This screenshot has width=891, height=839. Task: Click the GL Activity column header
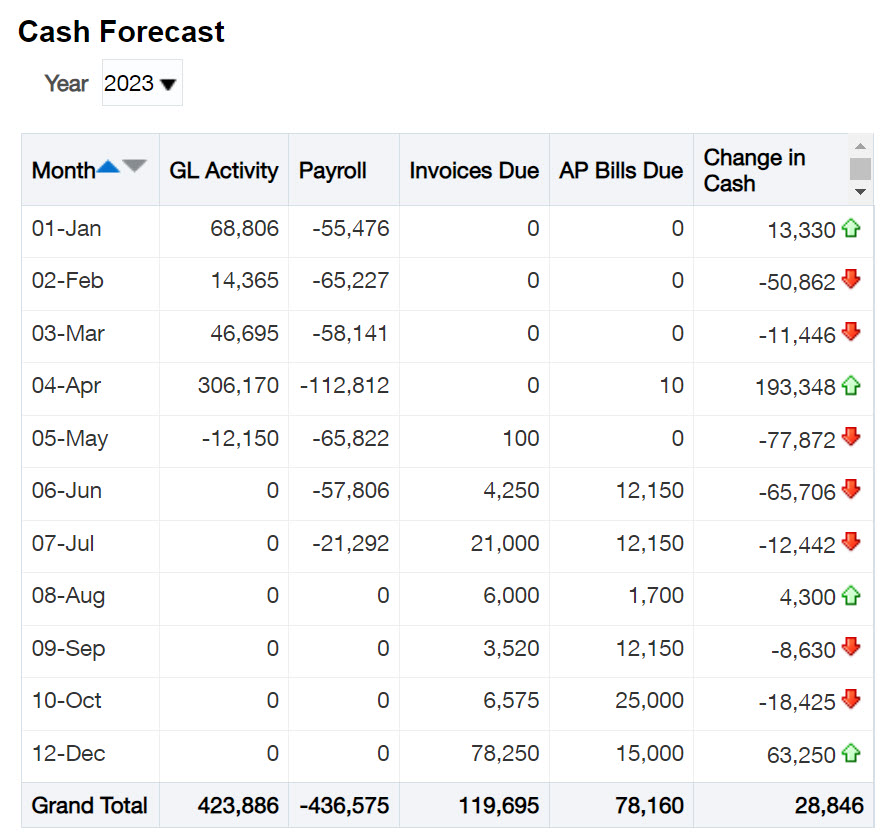pos(223,171)
